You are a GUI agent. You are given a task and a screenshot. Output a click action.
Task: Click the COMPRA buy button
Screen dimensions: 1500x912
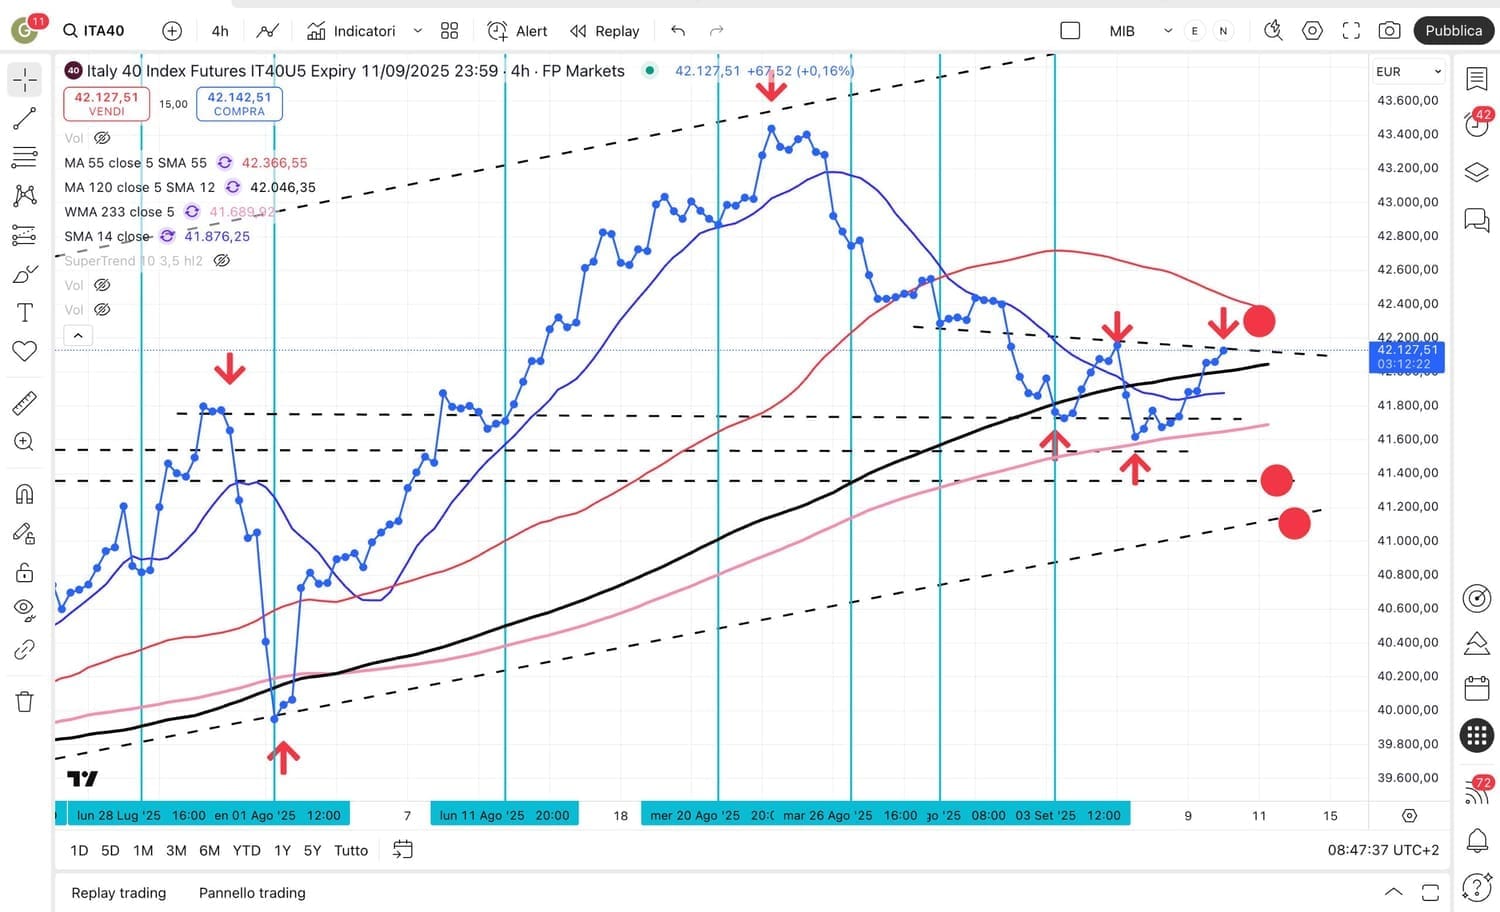tap(239, 104)
